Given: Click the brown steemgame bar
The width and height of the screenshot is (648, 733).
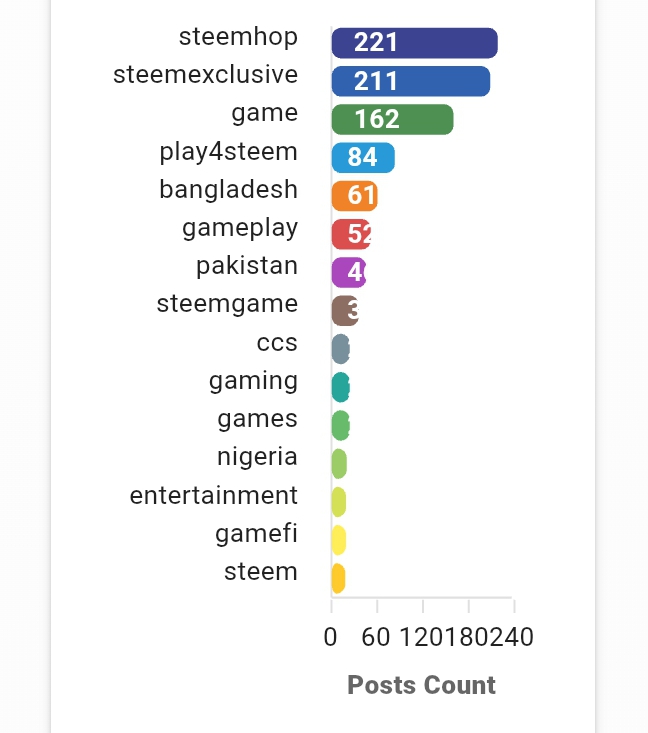Looking at the screenshot, I should (345, 310).
